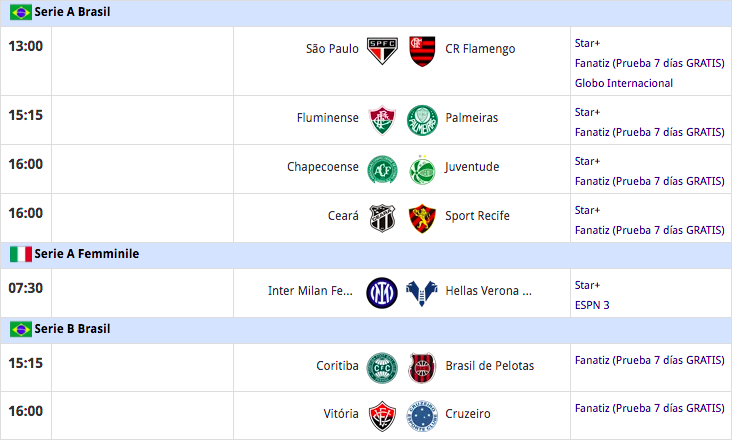Open Star+ link for São Paulo match
Image resolution: width=732 pixels, height=440 pixels.
(x=587, y=43)
